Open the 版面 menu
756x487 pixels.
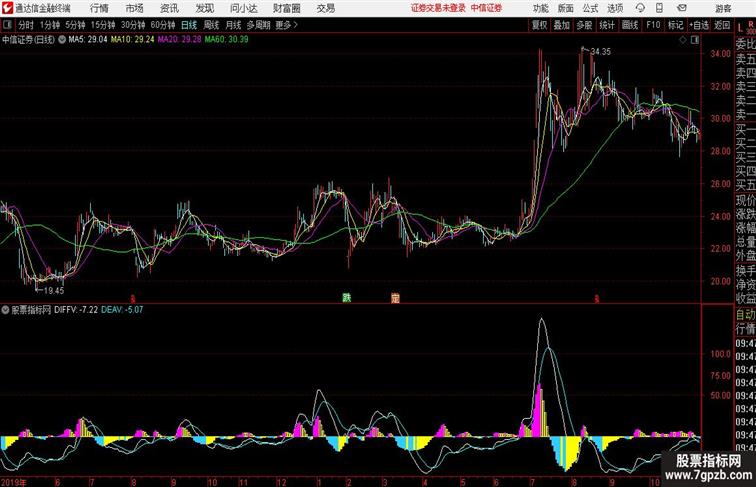point(566,8)
